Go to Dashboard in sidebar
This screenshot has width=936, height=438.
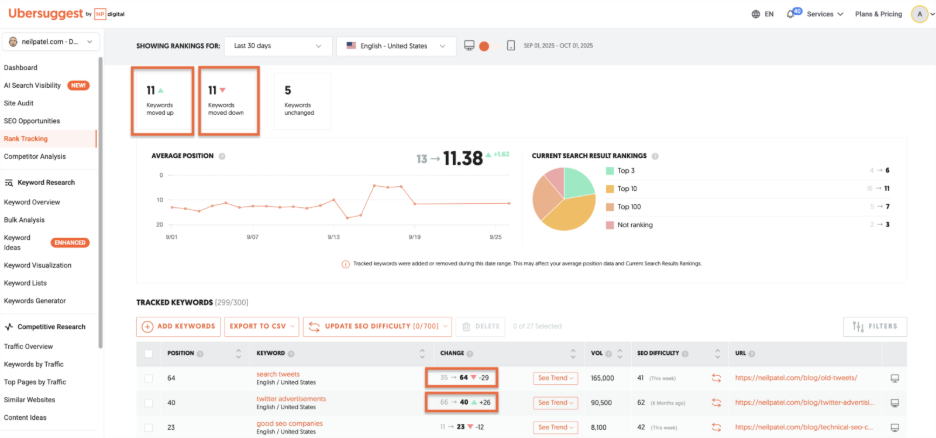pyautogui.click(x=20, y=67)
